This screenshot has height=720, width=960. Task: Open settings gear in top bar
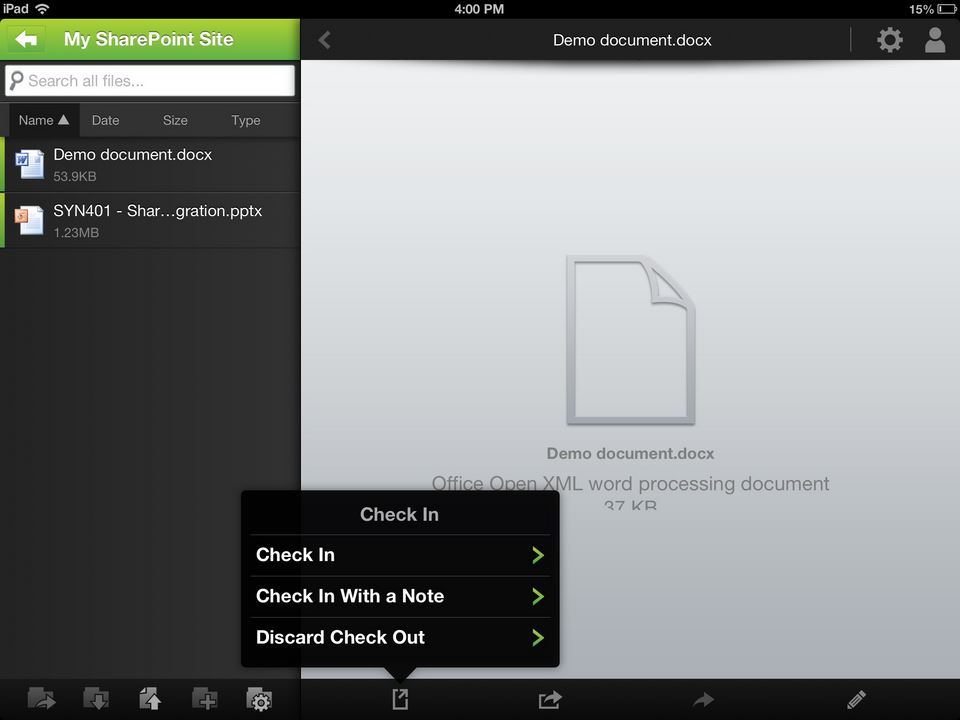pos(890,40)
